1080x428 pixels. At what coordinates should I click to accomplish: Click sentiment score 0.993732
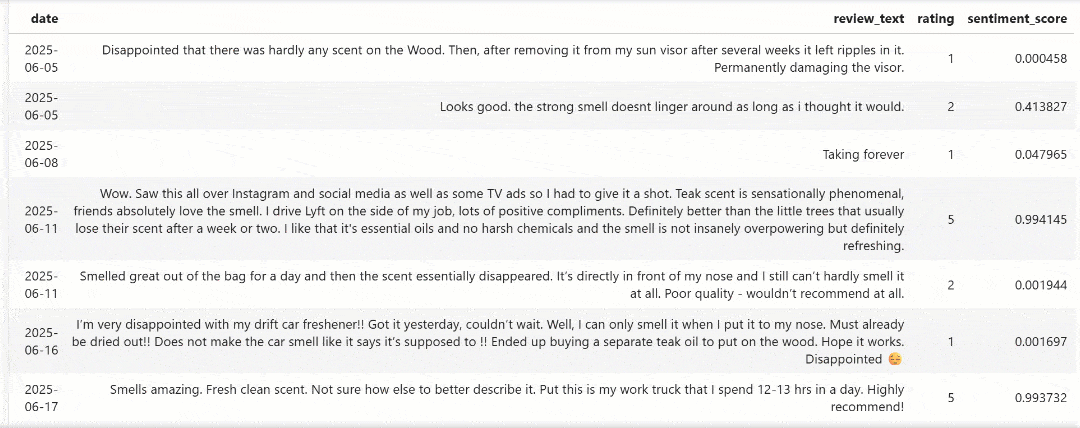point(1040,398)
